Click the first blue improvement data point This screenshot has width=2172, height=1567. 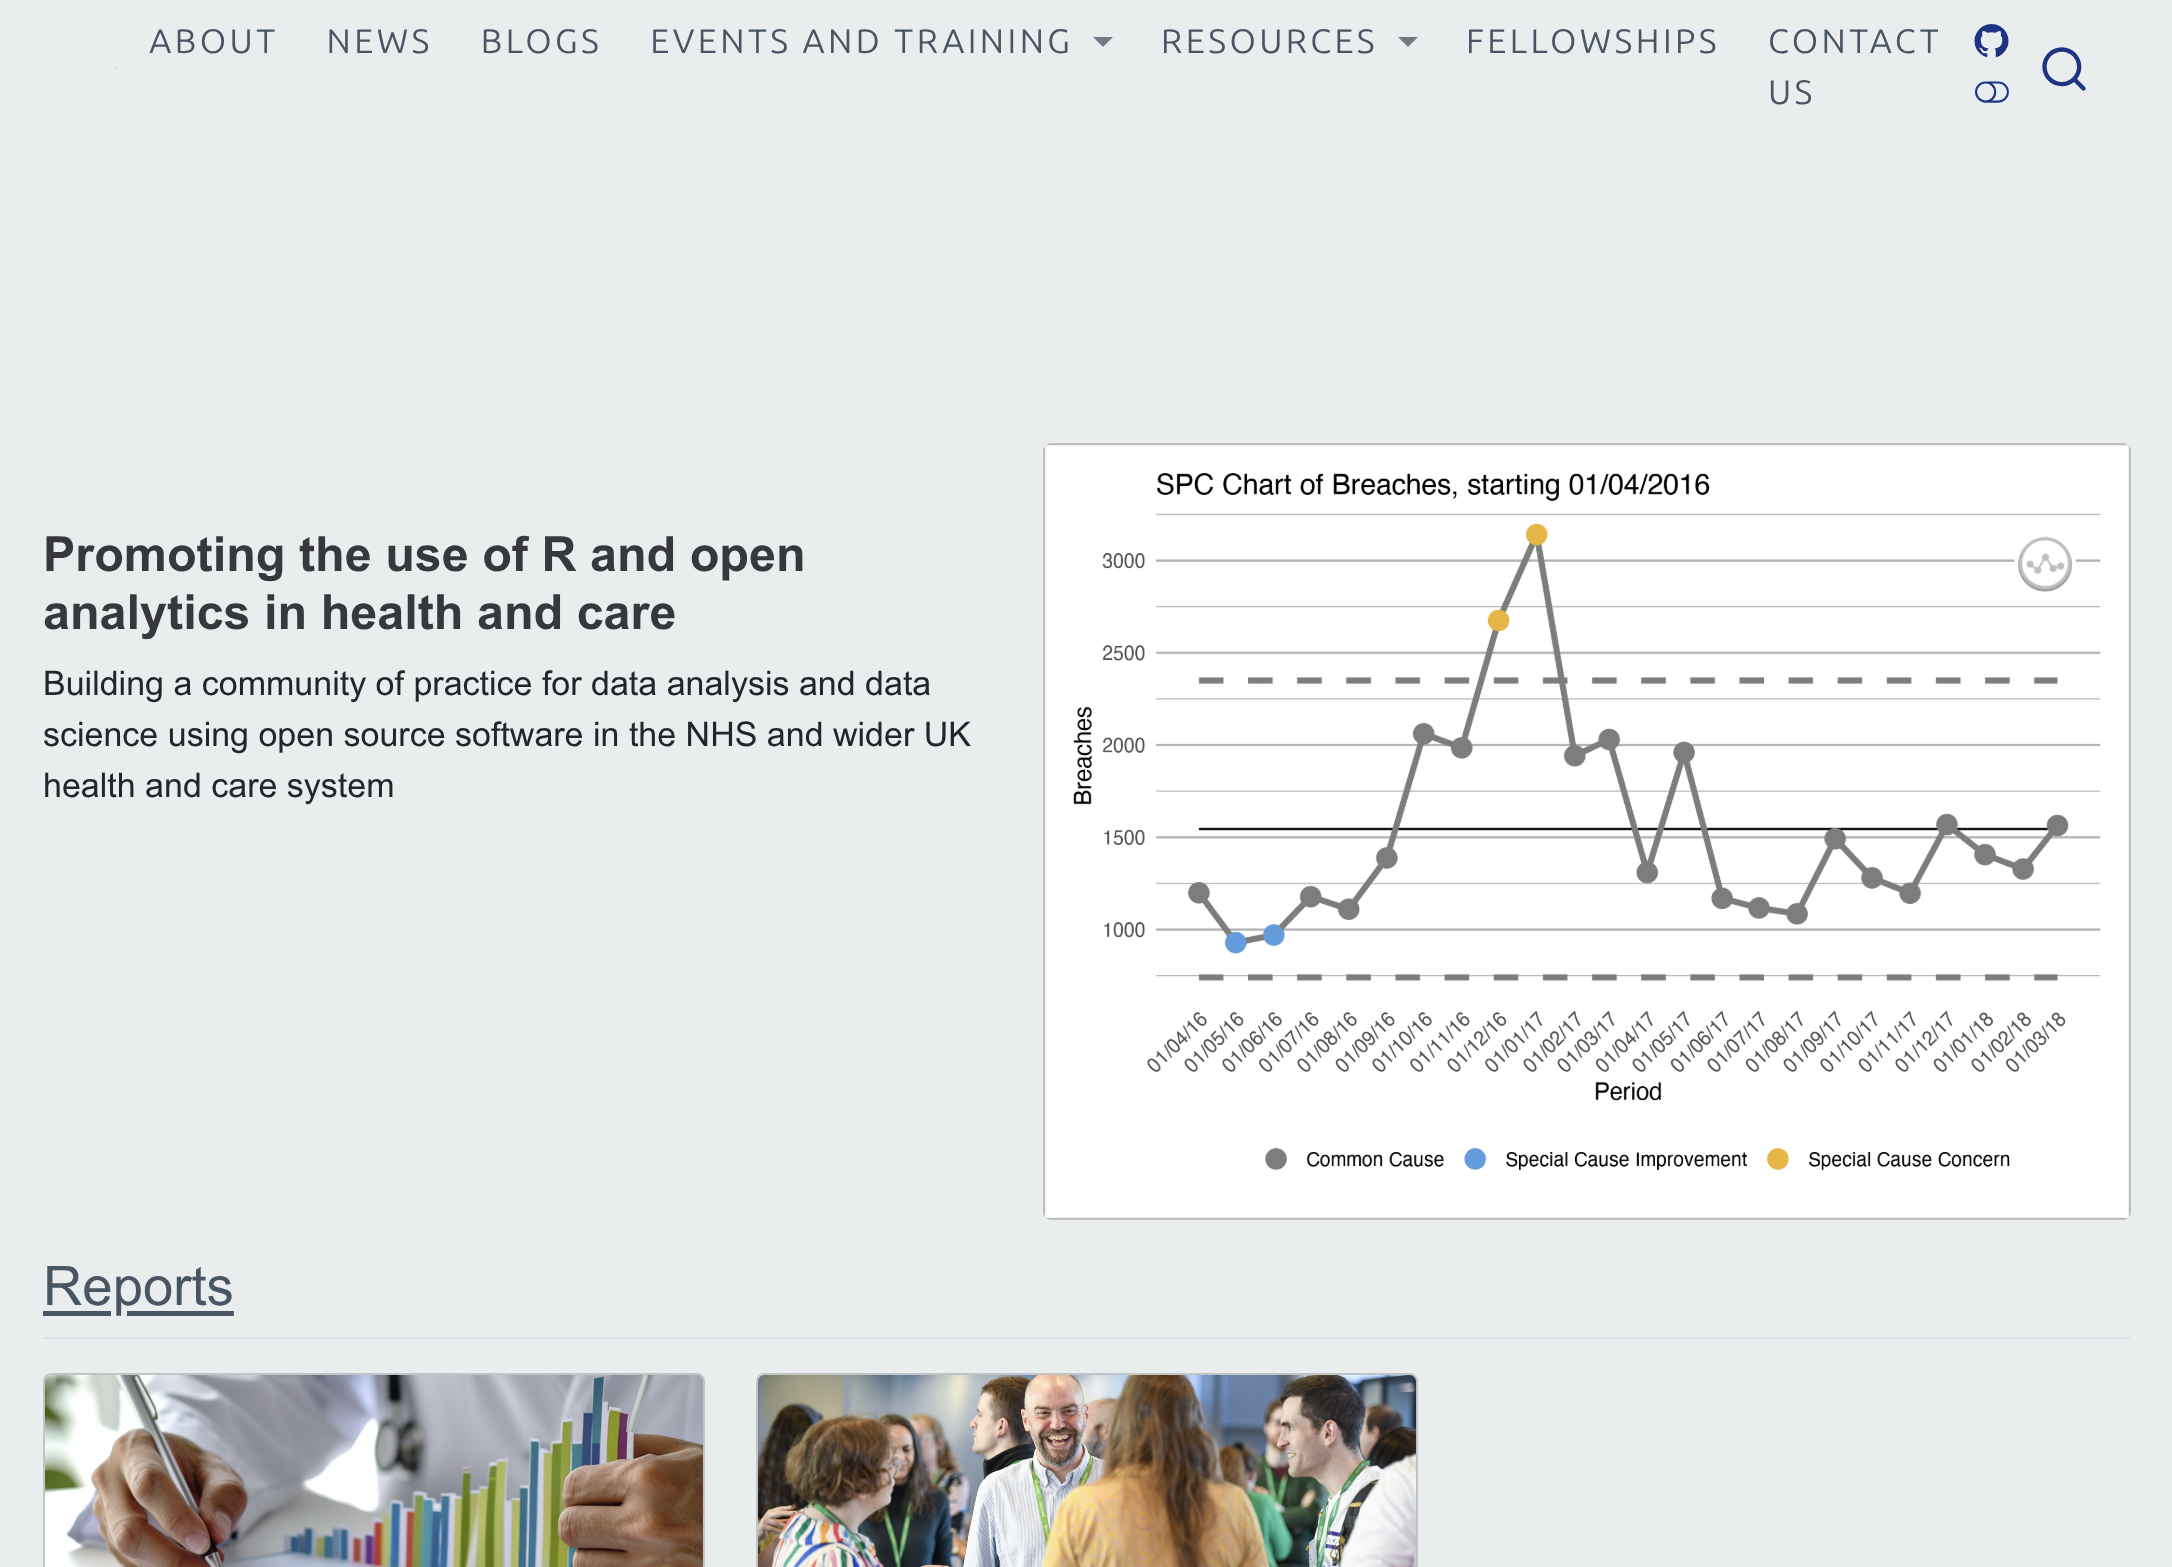1235,942
